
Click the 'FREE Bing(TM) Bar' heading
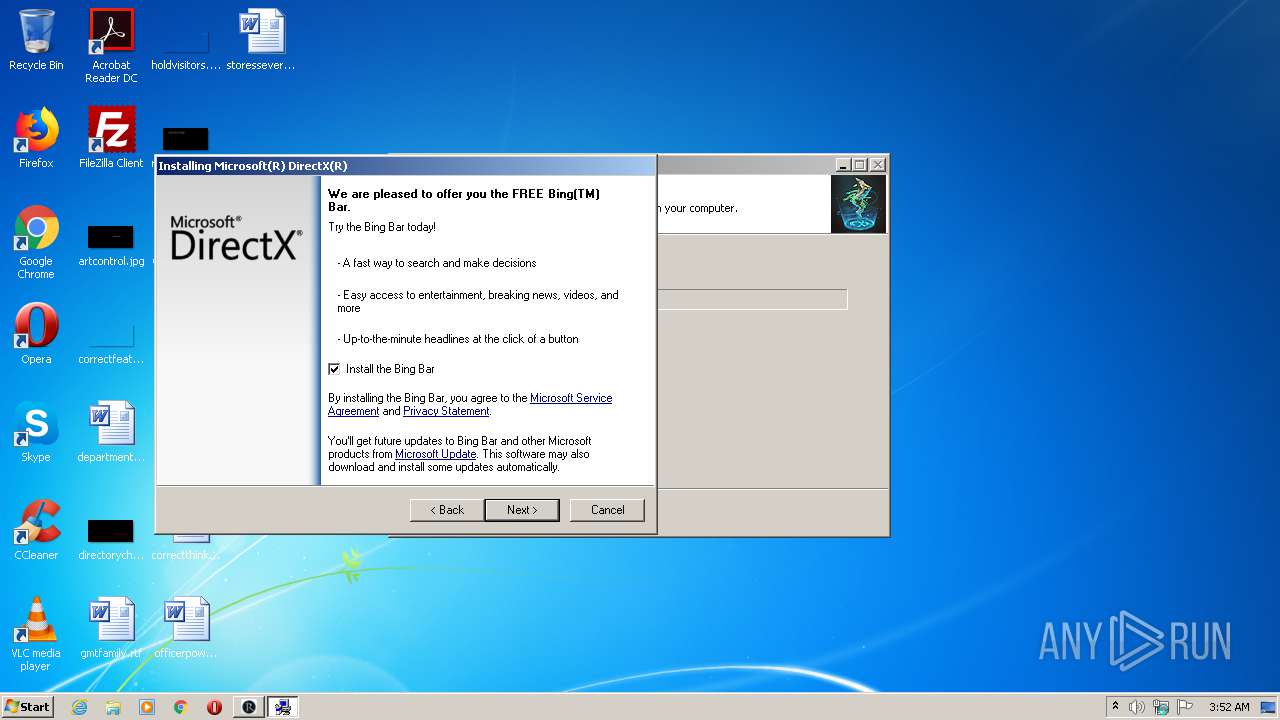(464, 200)
